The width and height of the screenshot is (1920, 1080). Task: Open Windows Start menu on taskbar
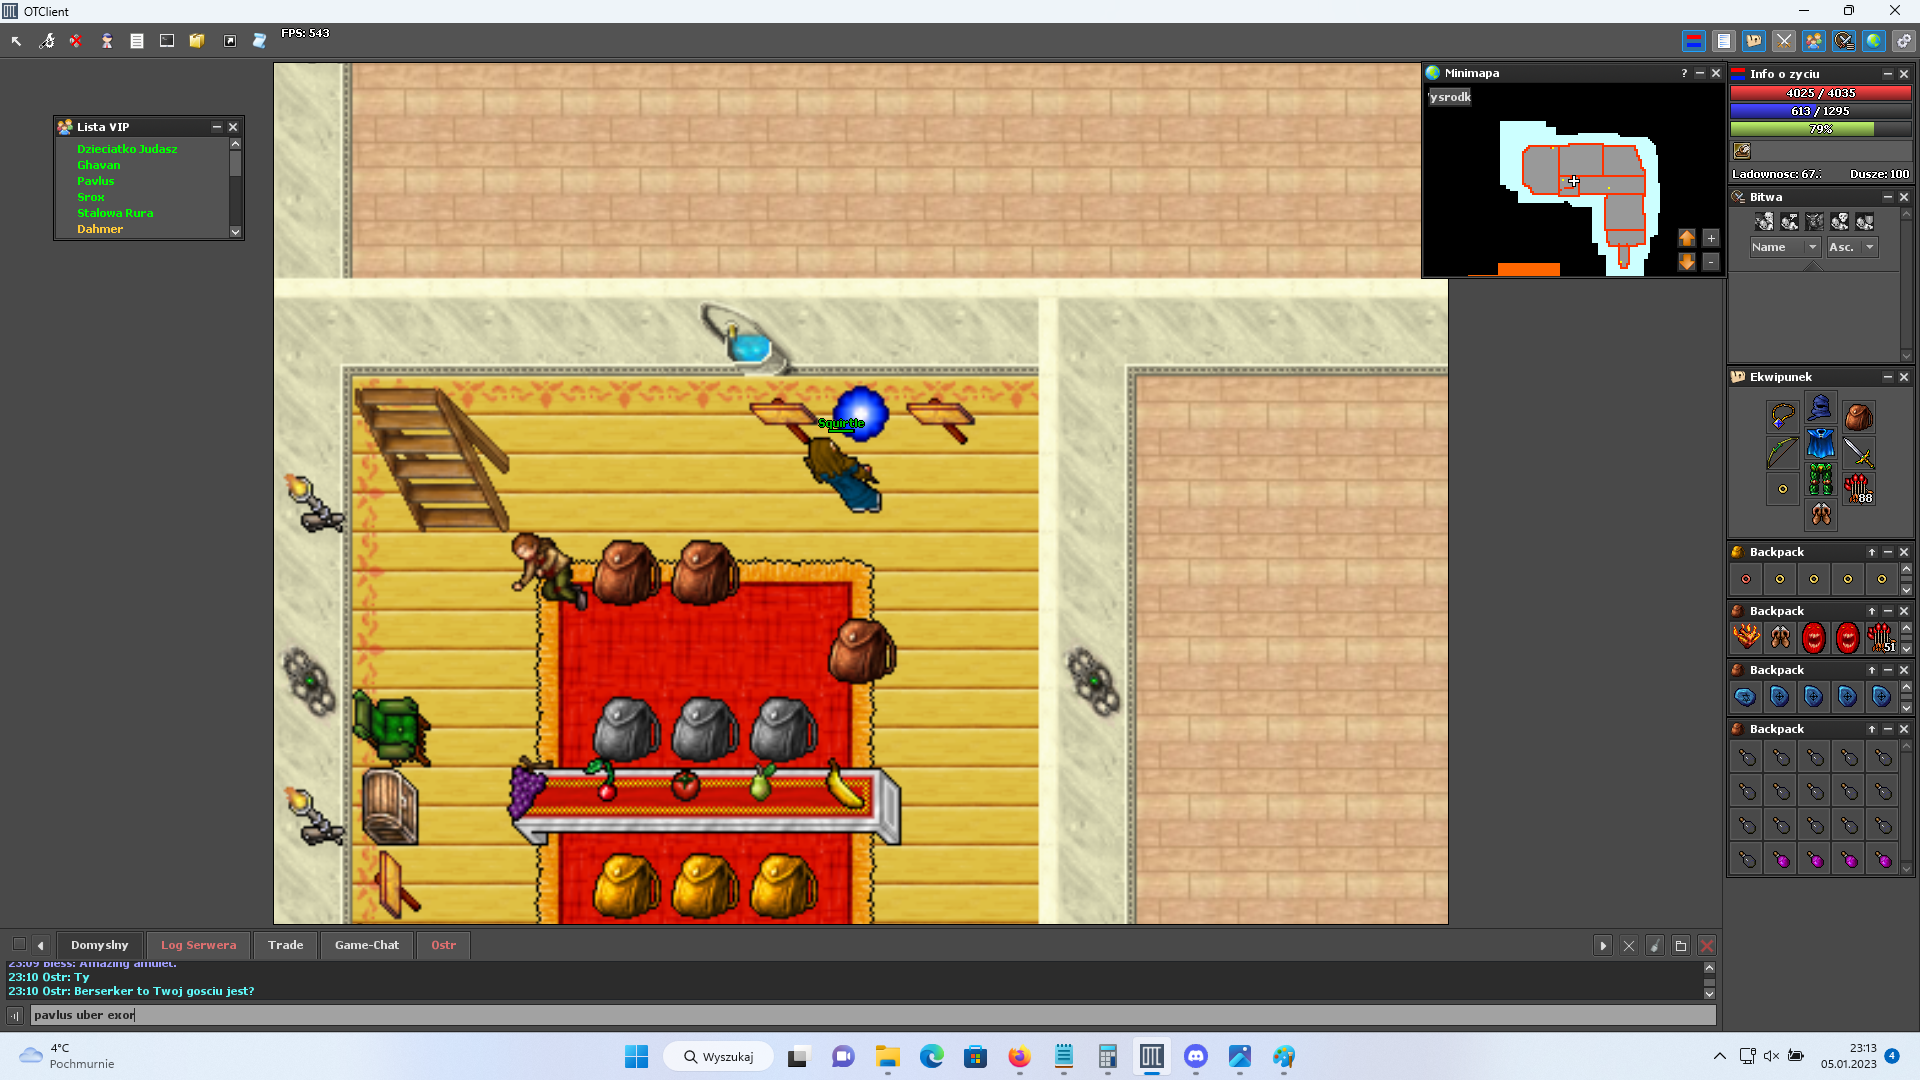[636, 1057]
